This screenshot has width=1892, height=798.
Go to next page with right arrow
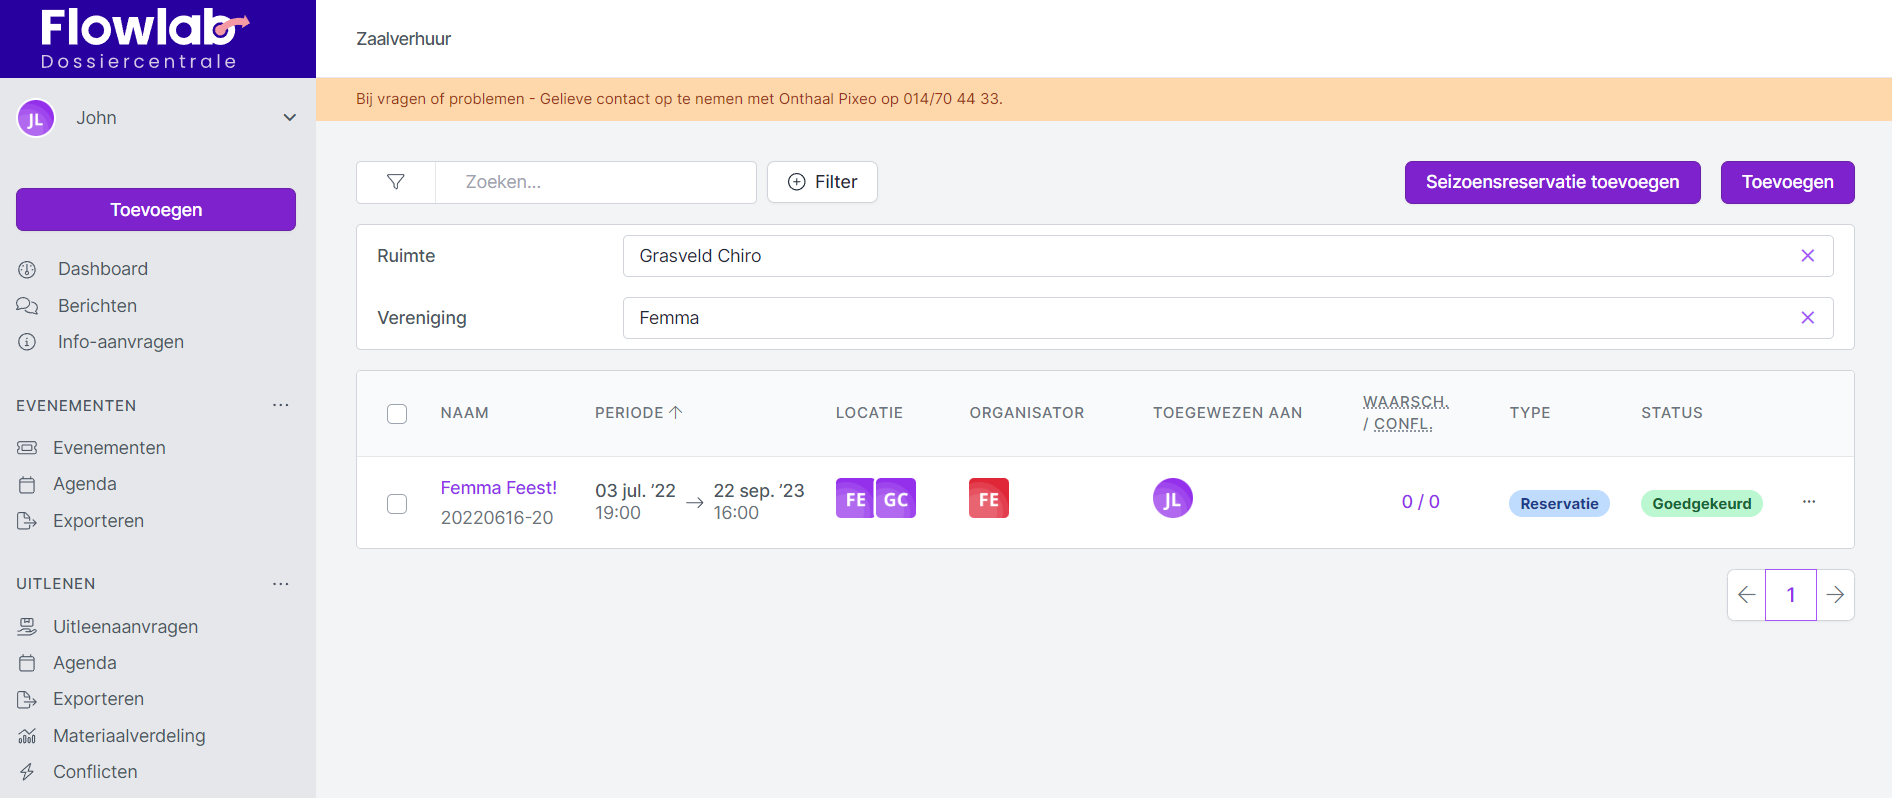1835,595
